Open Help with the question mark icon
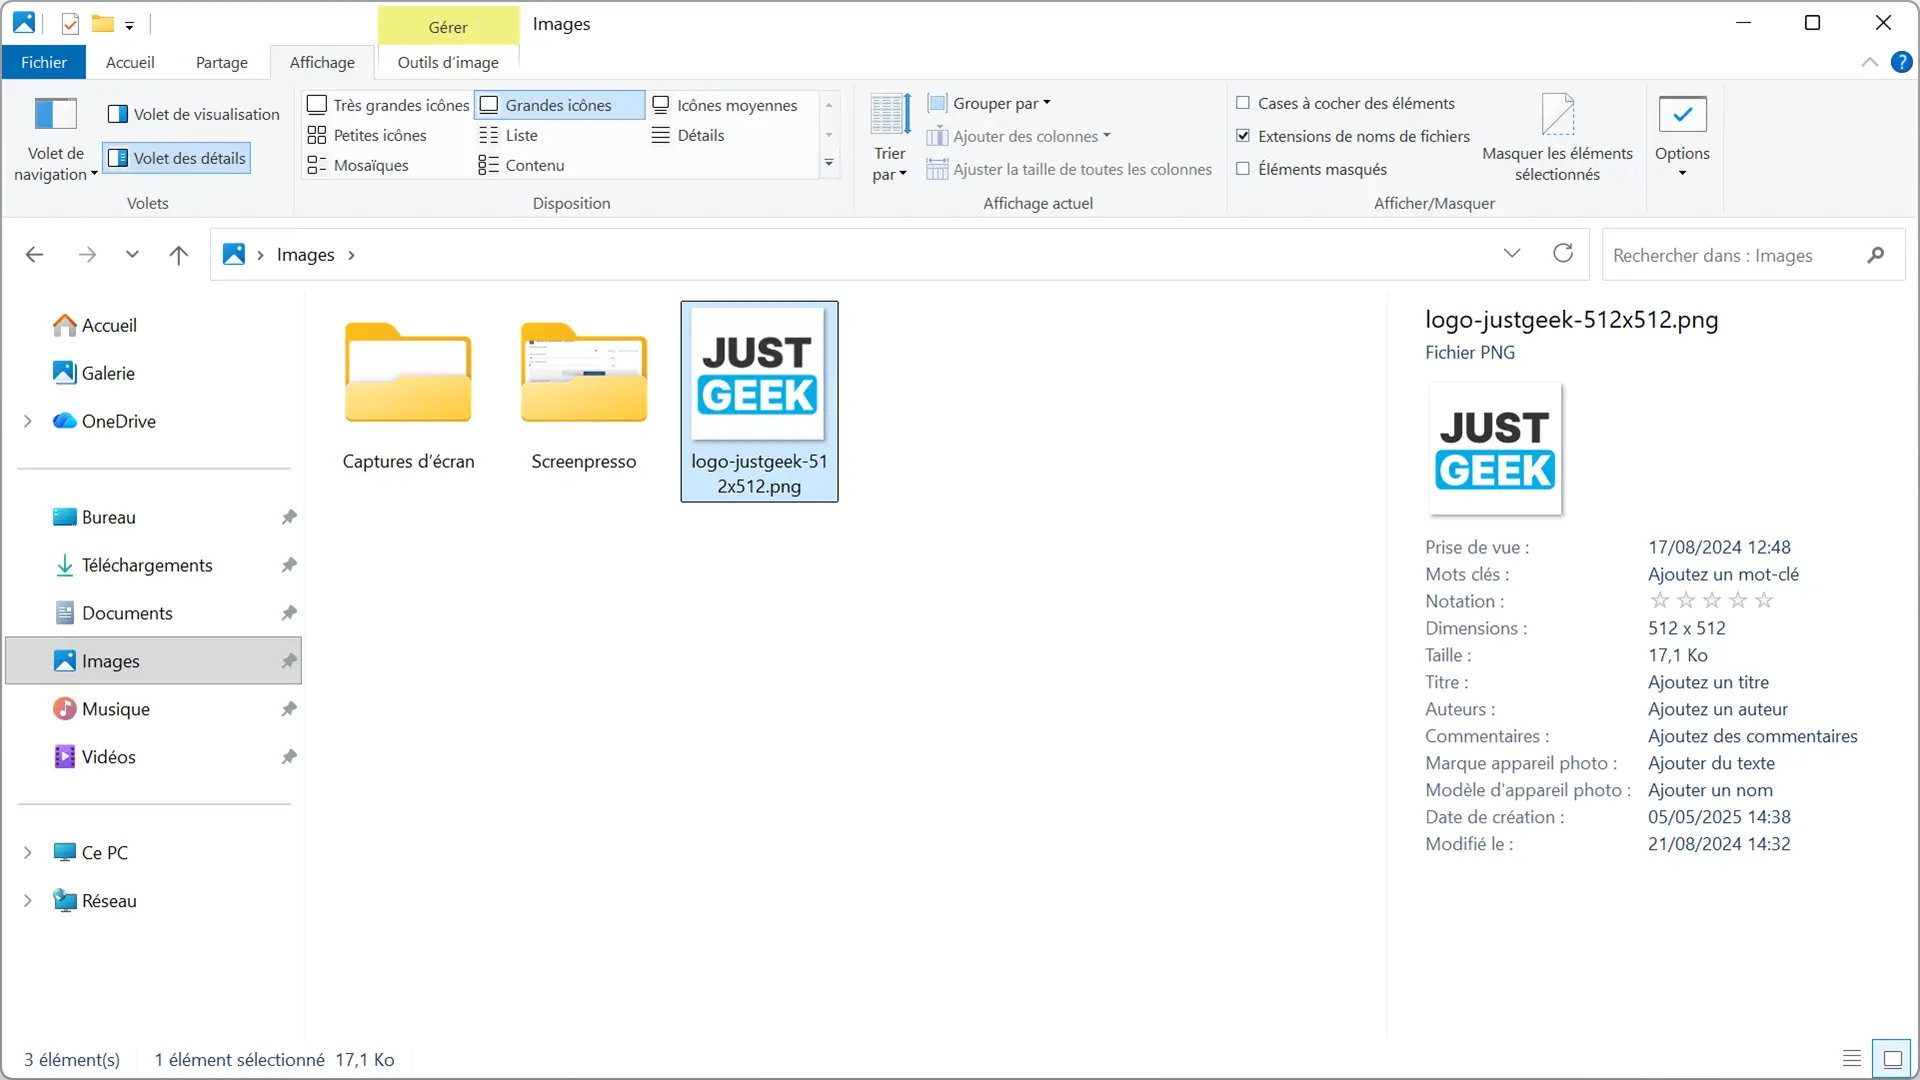The width and height of the screenshot is (1920, 1080). tap(1901, 62)
